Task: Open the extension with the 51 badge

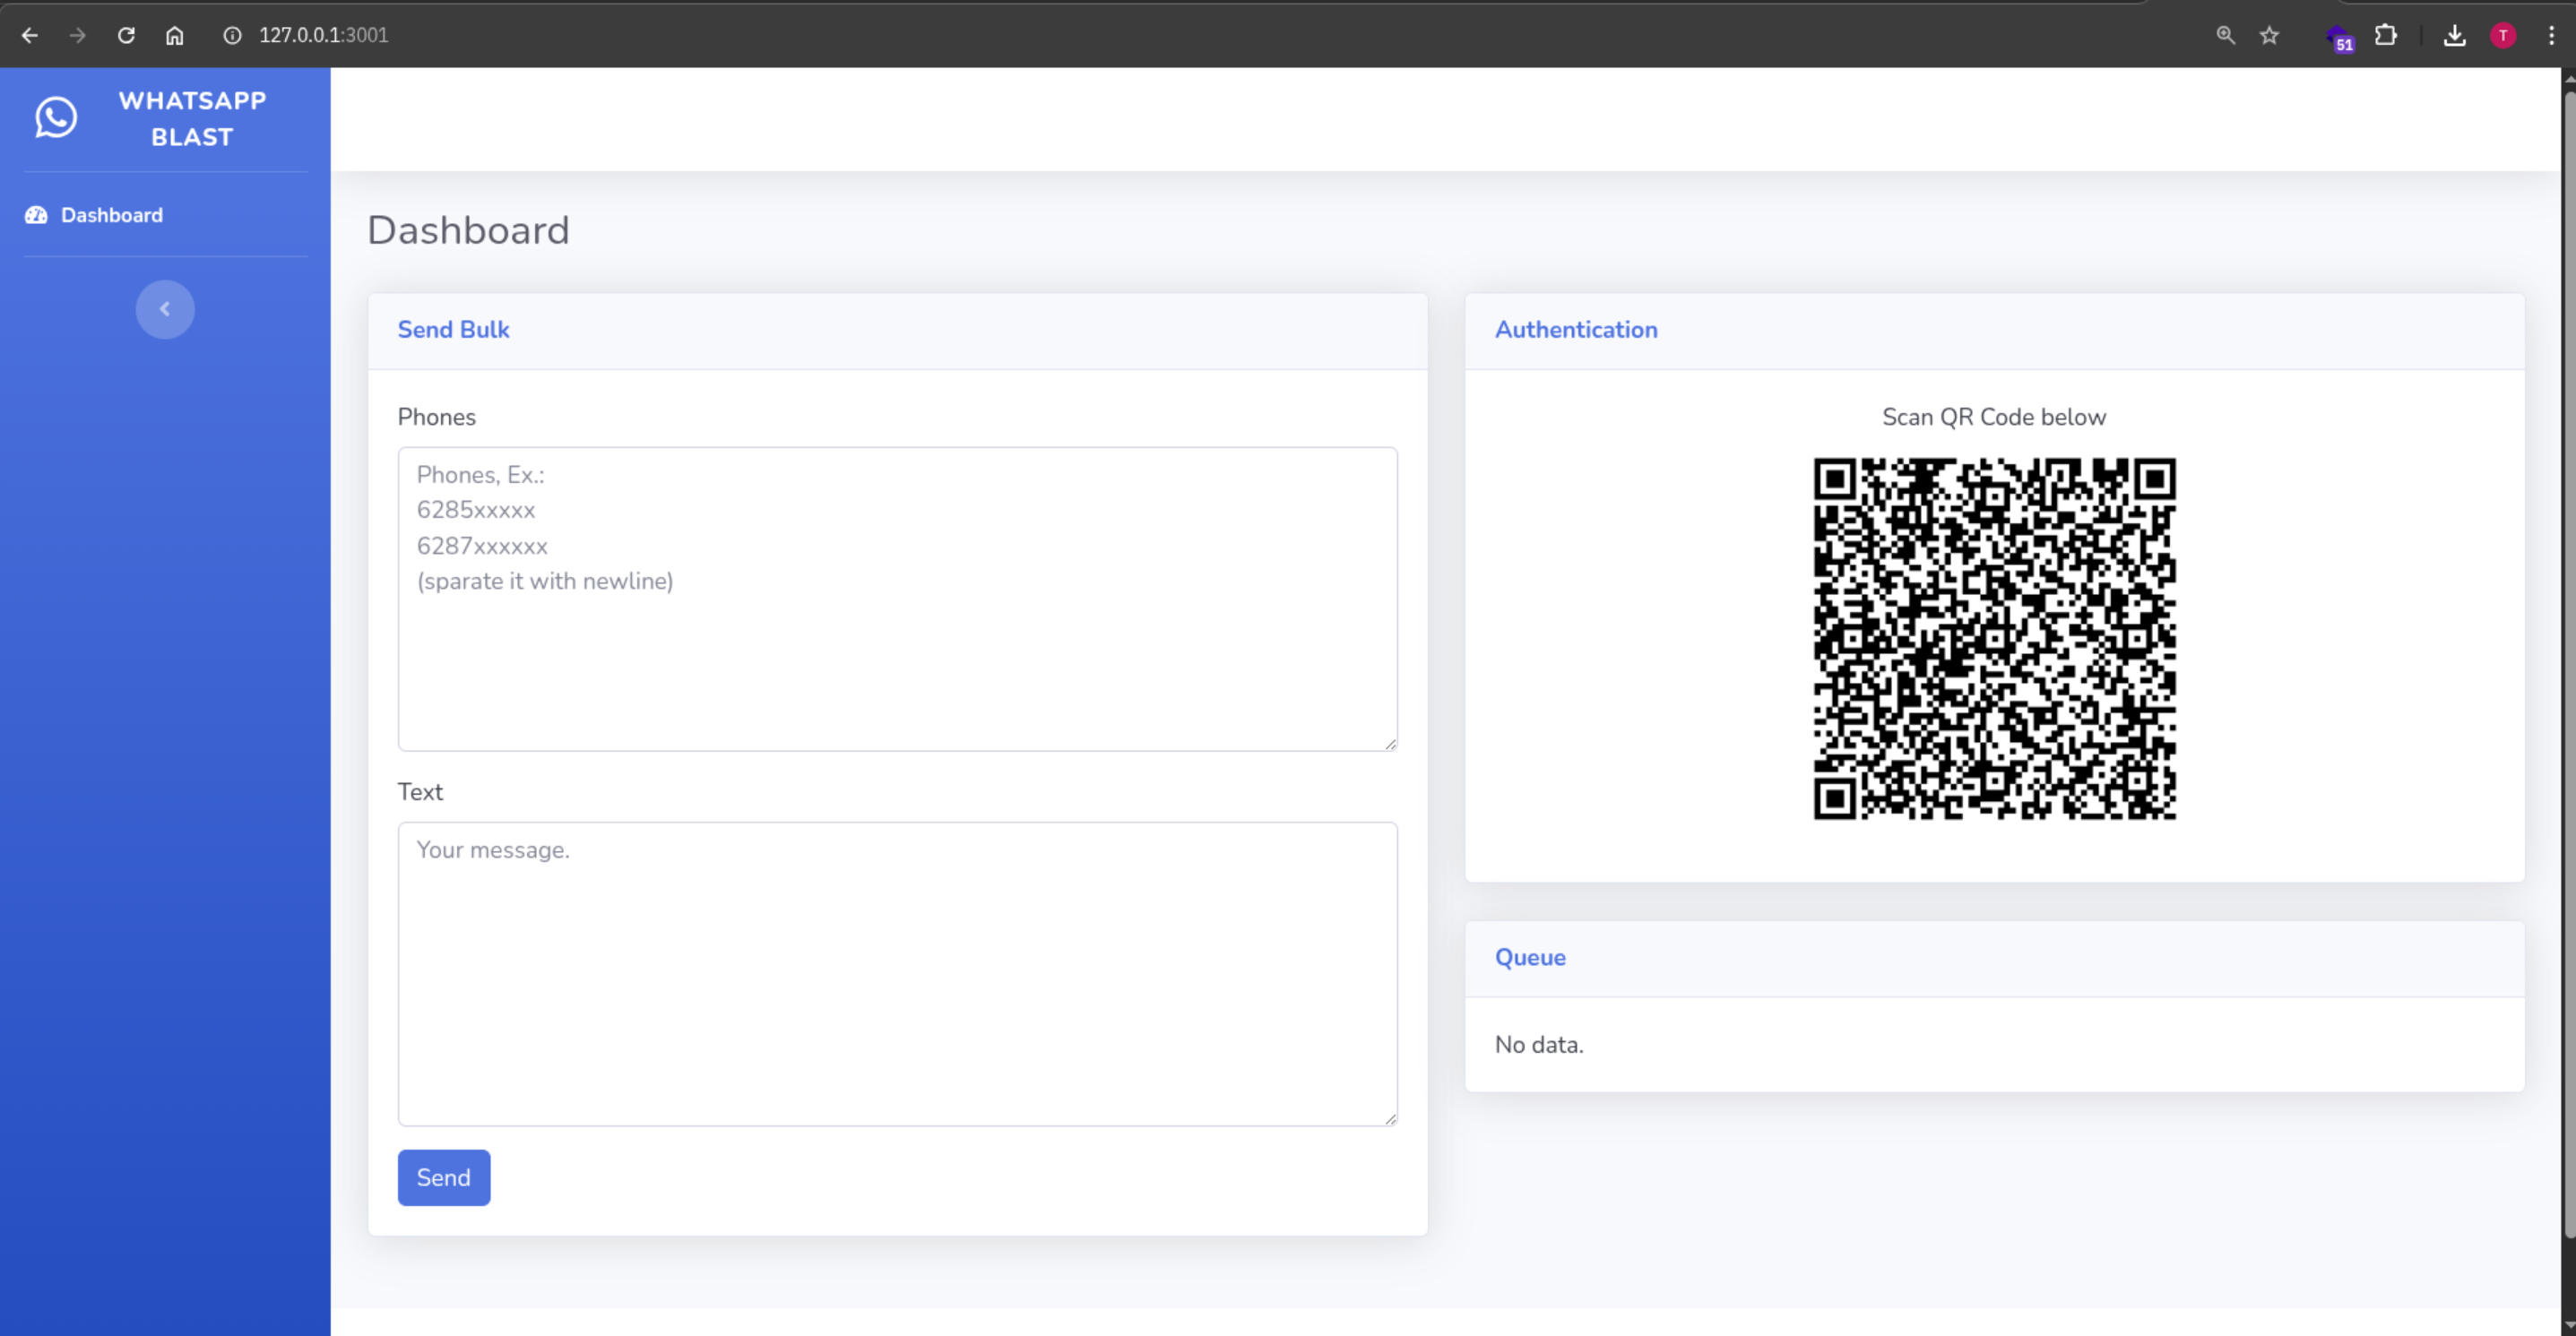Action: (x=2340, y=38)
